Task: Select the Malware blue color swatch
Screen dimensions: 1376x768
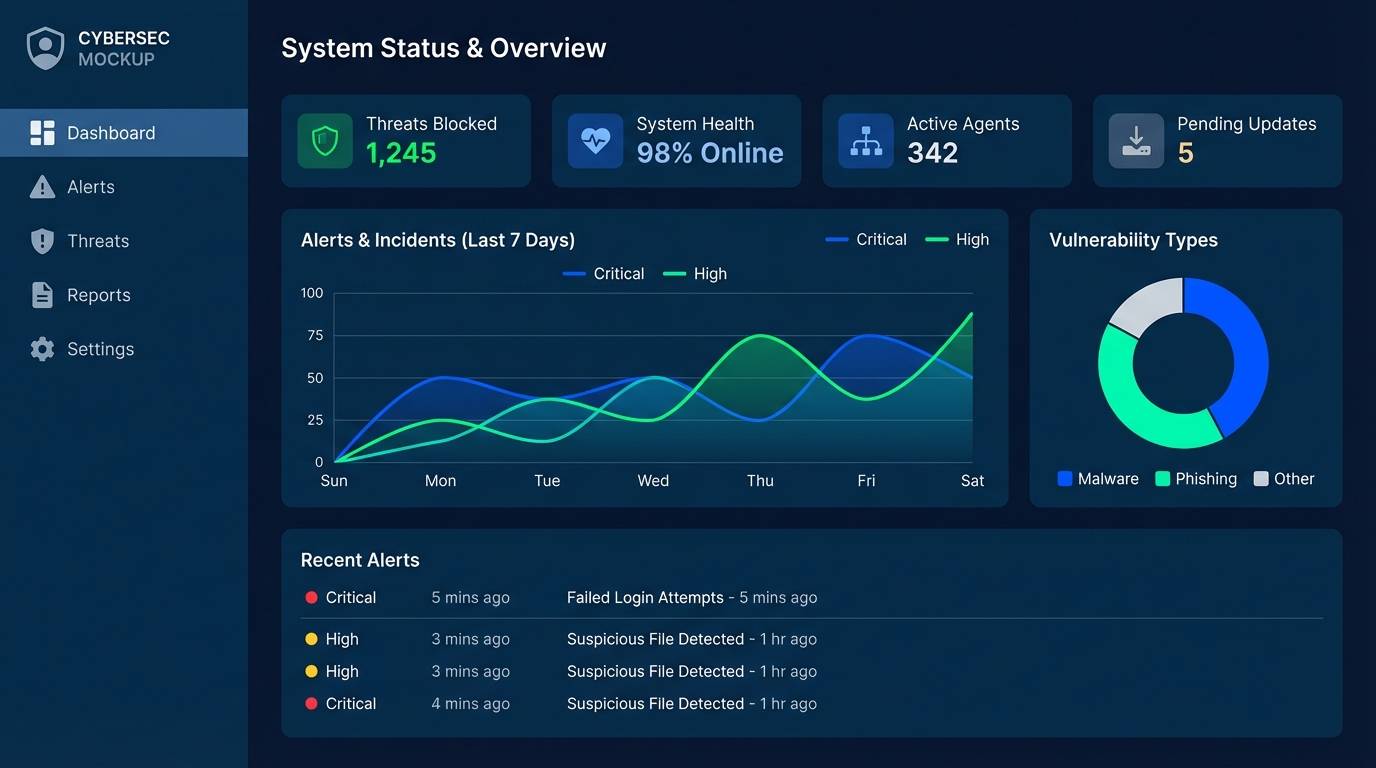Action: [x=1063, y=479]
